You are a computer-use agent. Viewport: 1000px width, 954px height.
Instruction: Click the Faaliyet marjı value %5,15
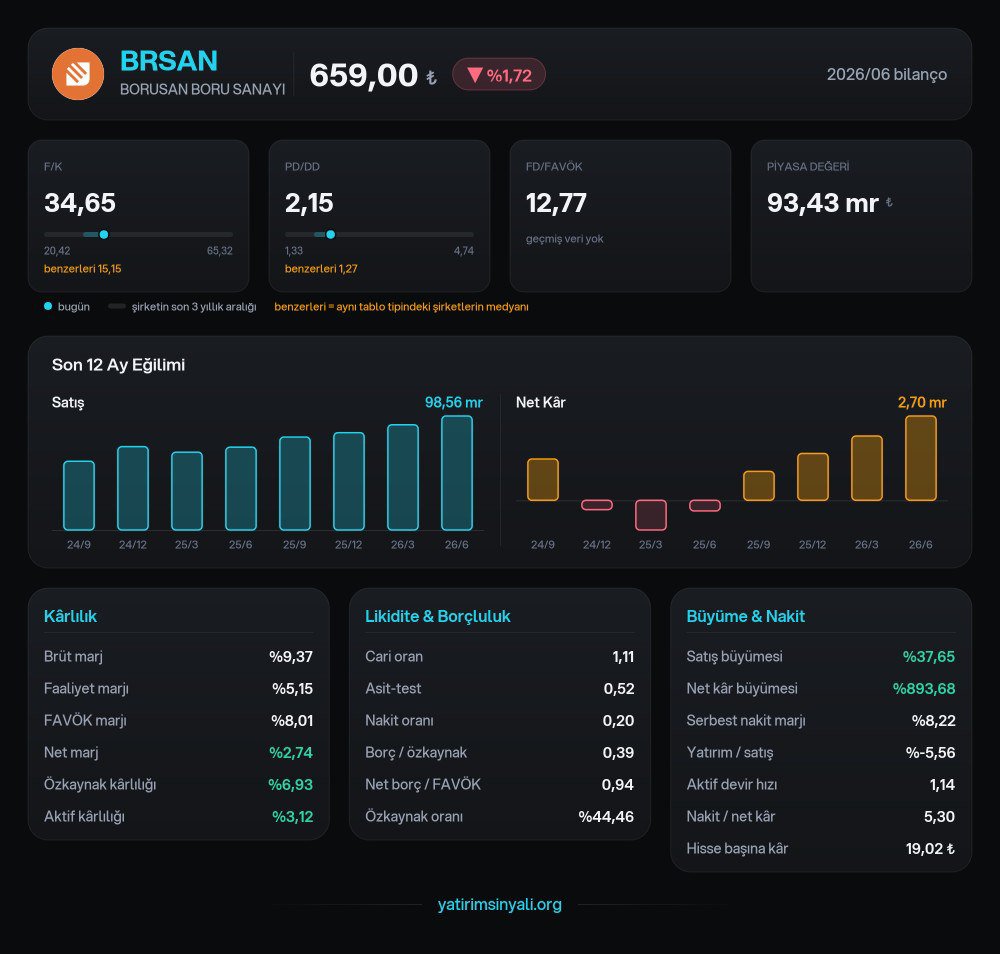point(292,689)
